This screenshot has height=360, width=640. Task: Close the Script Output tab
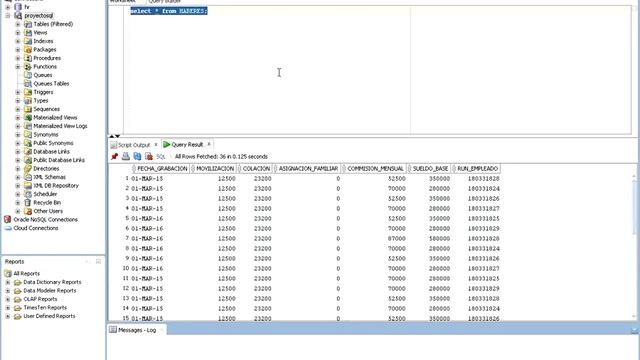pyautogui.click(x=156, y=144)
